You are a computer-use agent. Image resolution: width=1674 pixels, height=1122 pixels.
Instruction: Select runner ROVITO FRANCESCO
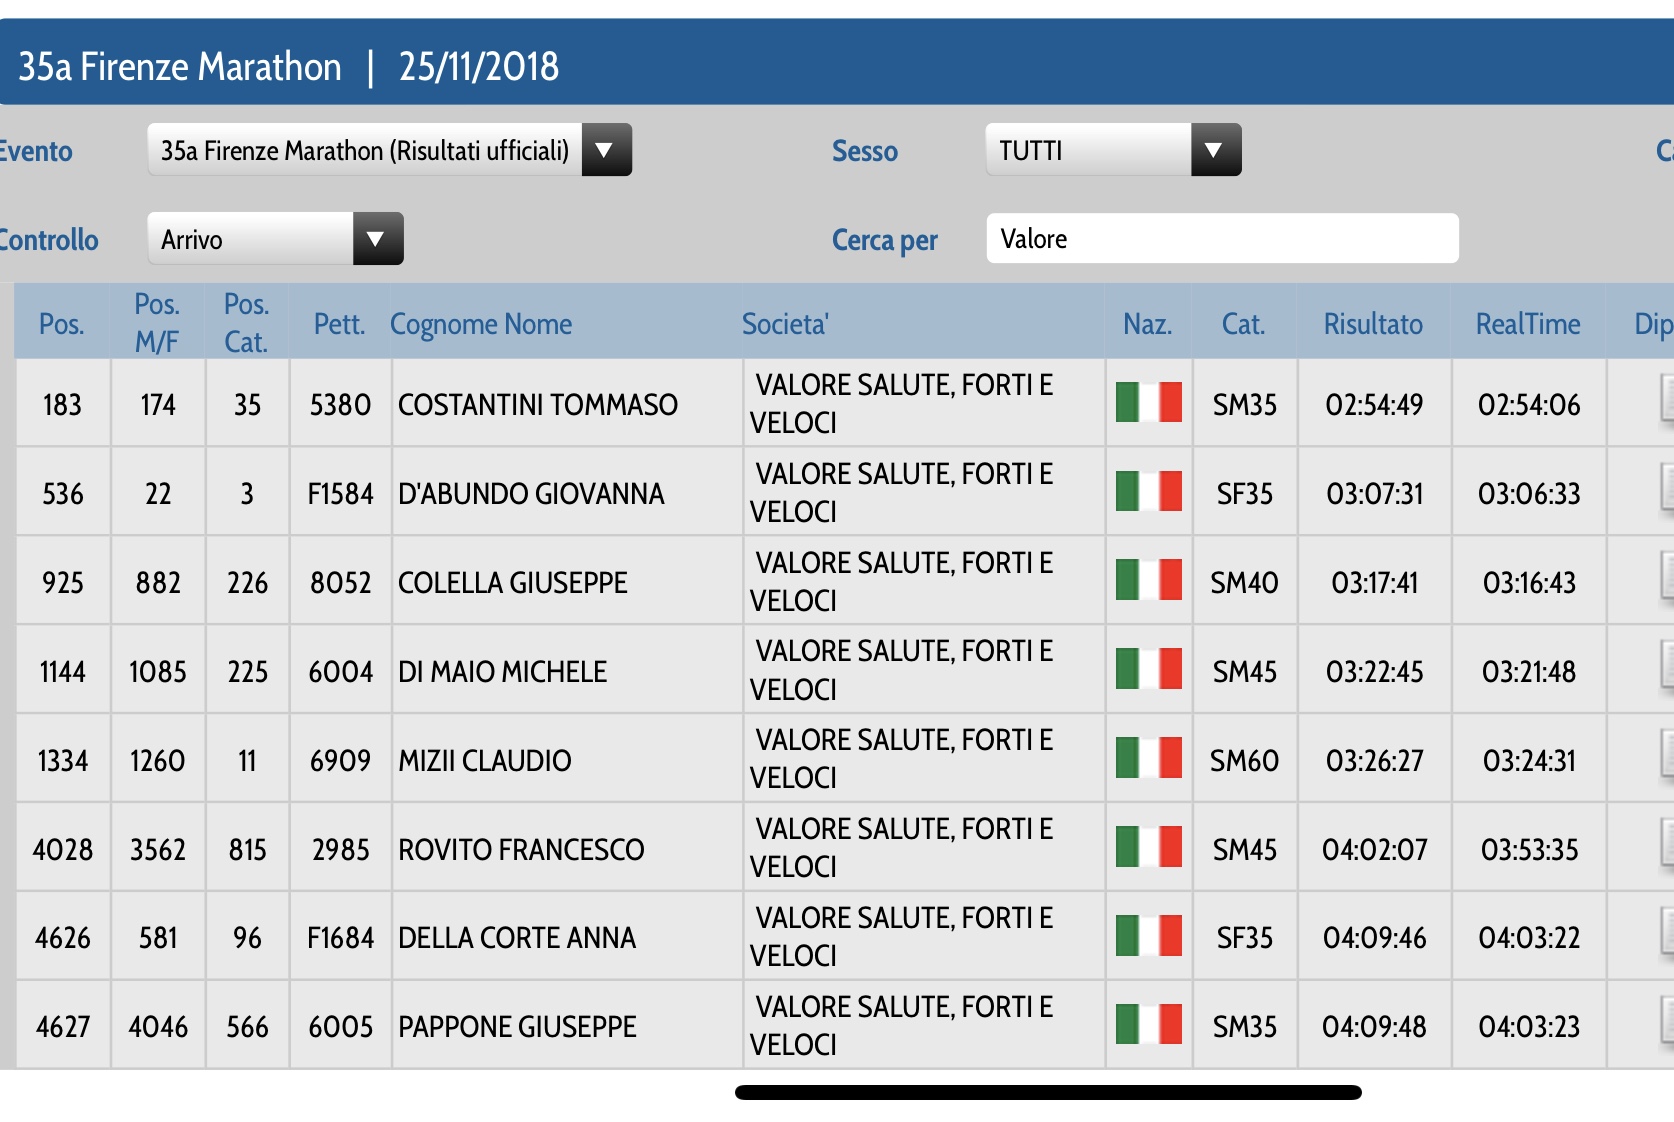[521, 849]
